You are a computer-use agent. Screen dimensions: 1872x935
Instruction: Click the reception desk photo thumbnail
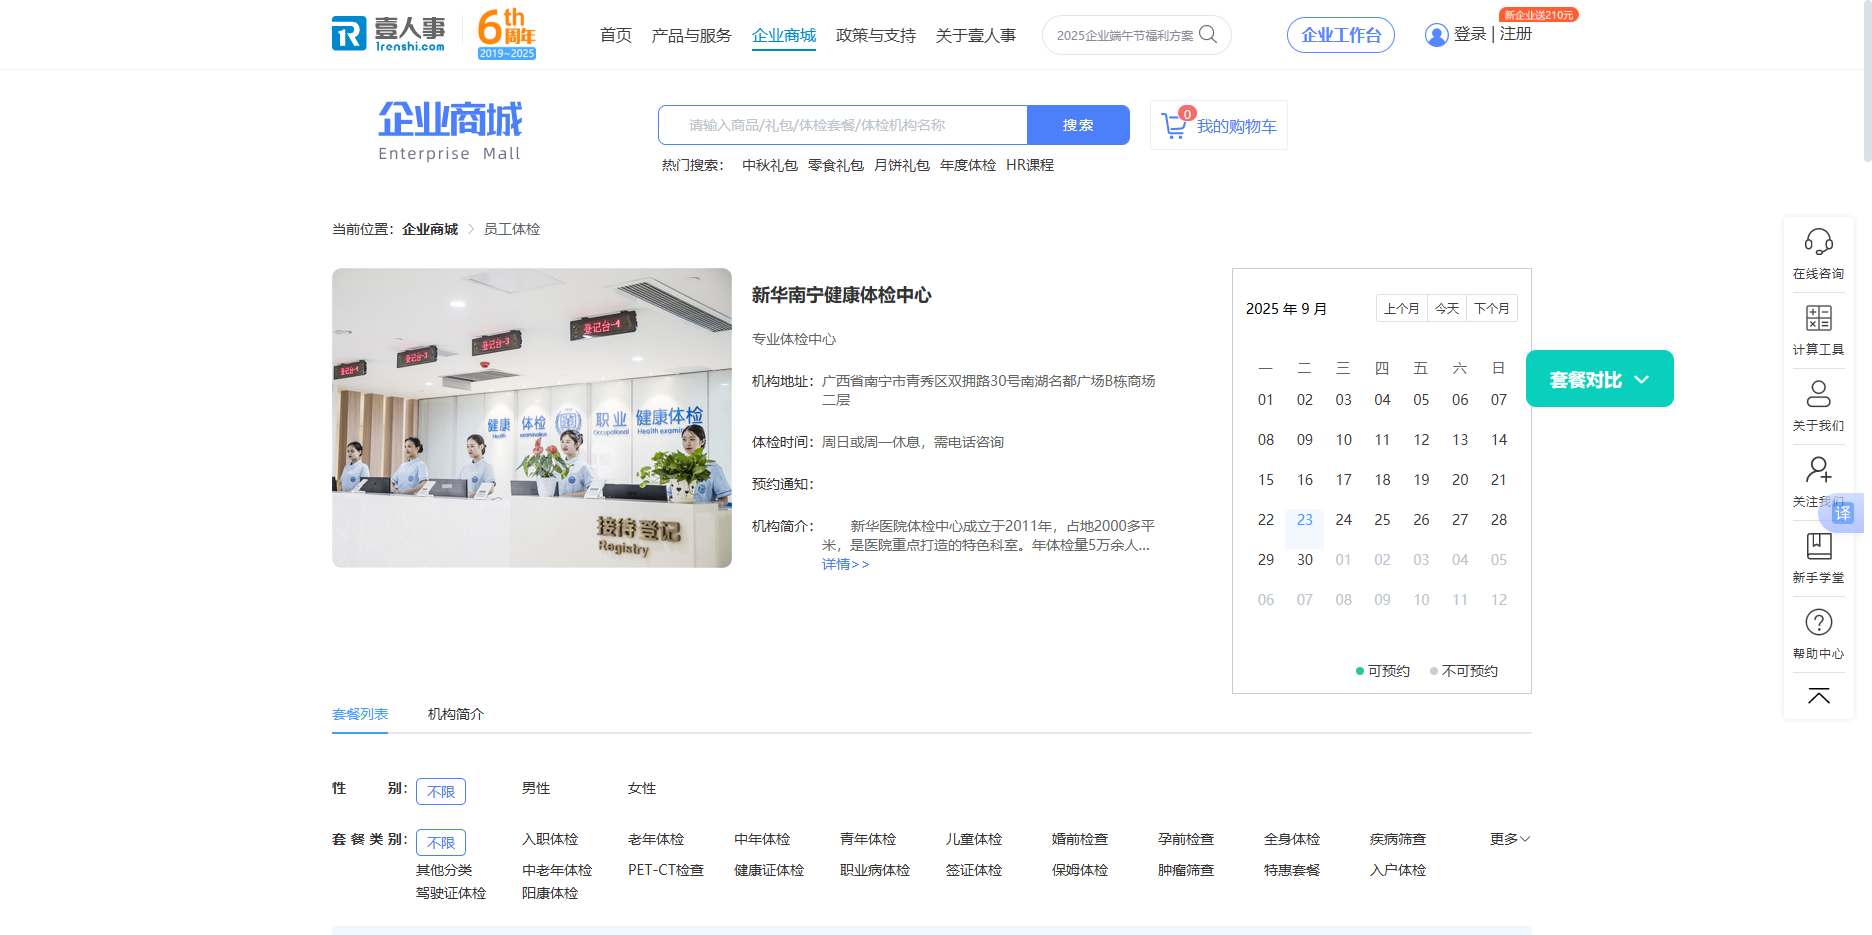pyautogui.click(x=532, y=418)
